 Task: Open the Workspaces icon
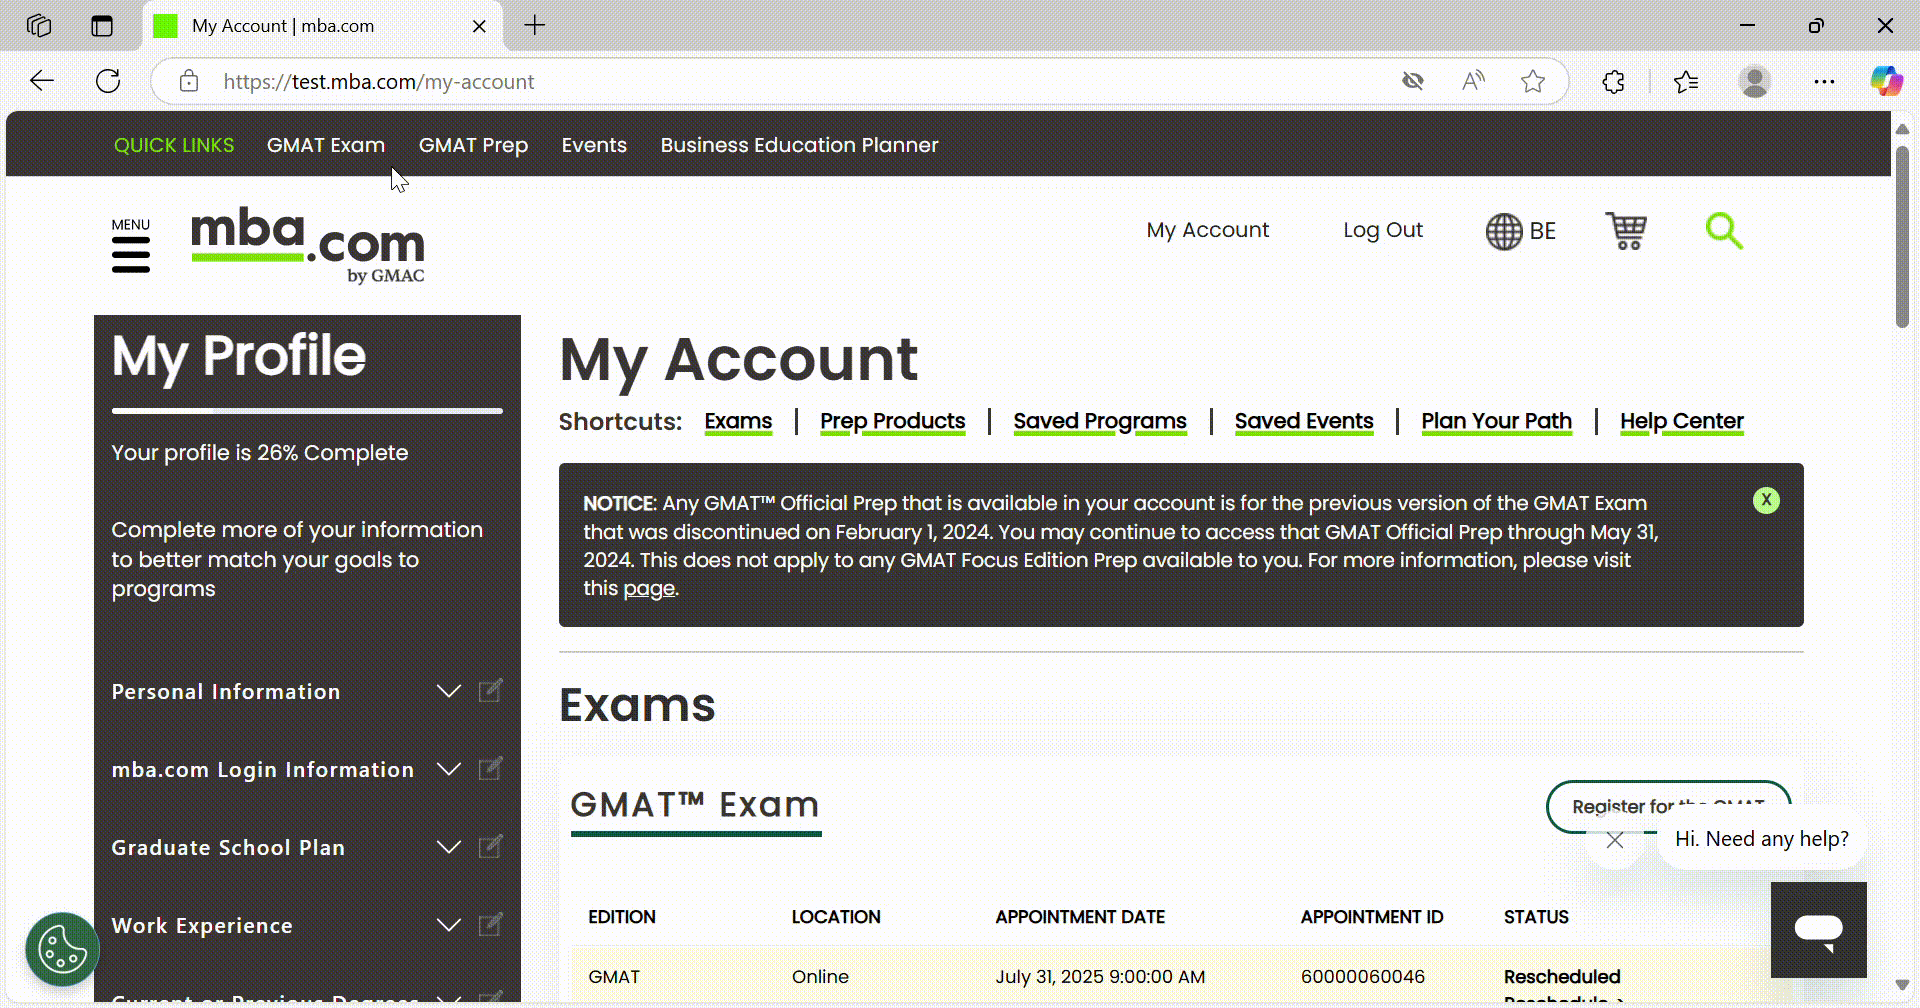click(39, 26)
